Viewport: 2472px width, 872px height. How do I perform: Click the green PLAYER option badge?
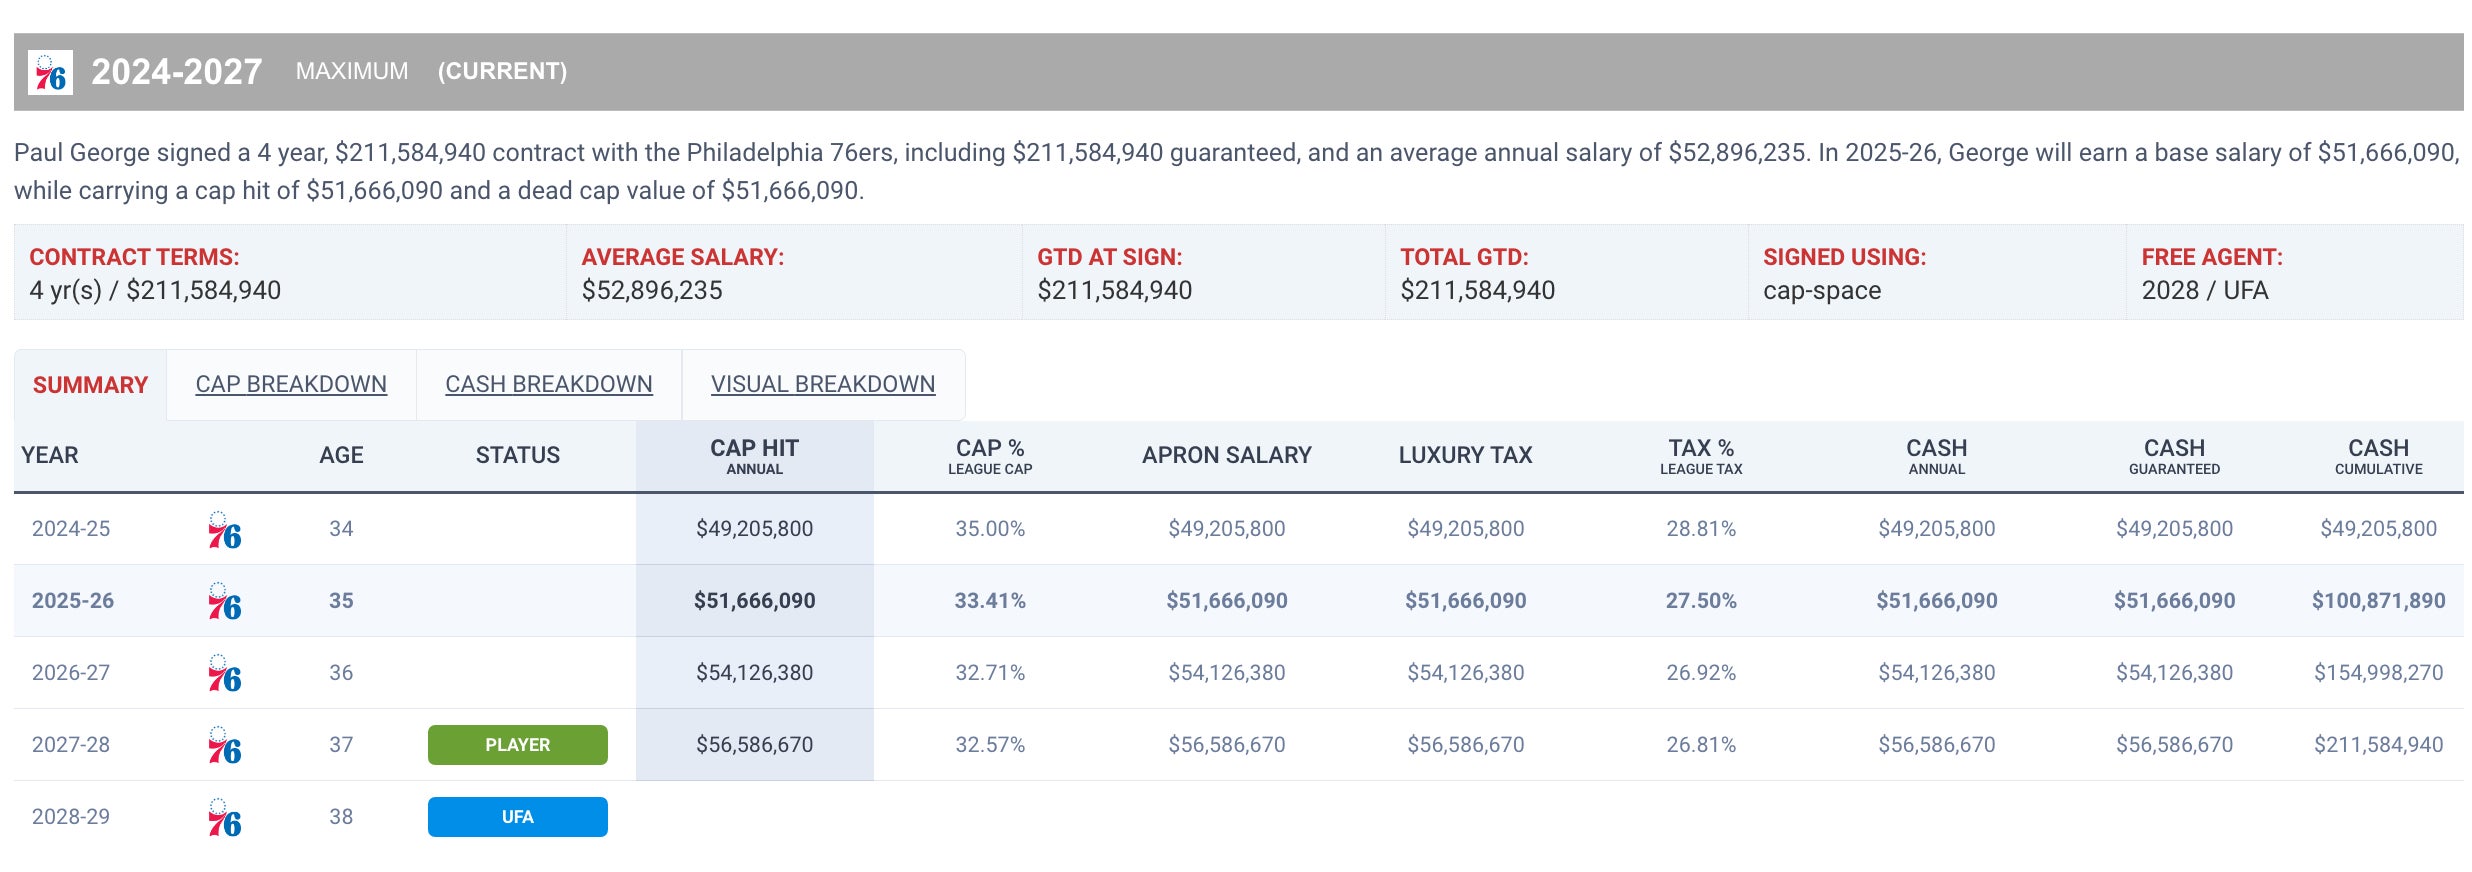coord(517,745)
